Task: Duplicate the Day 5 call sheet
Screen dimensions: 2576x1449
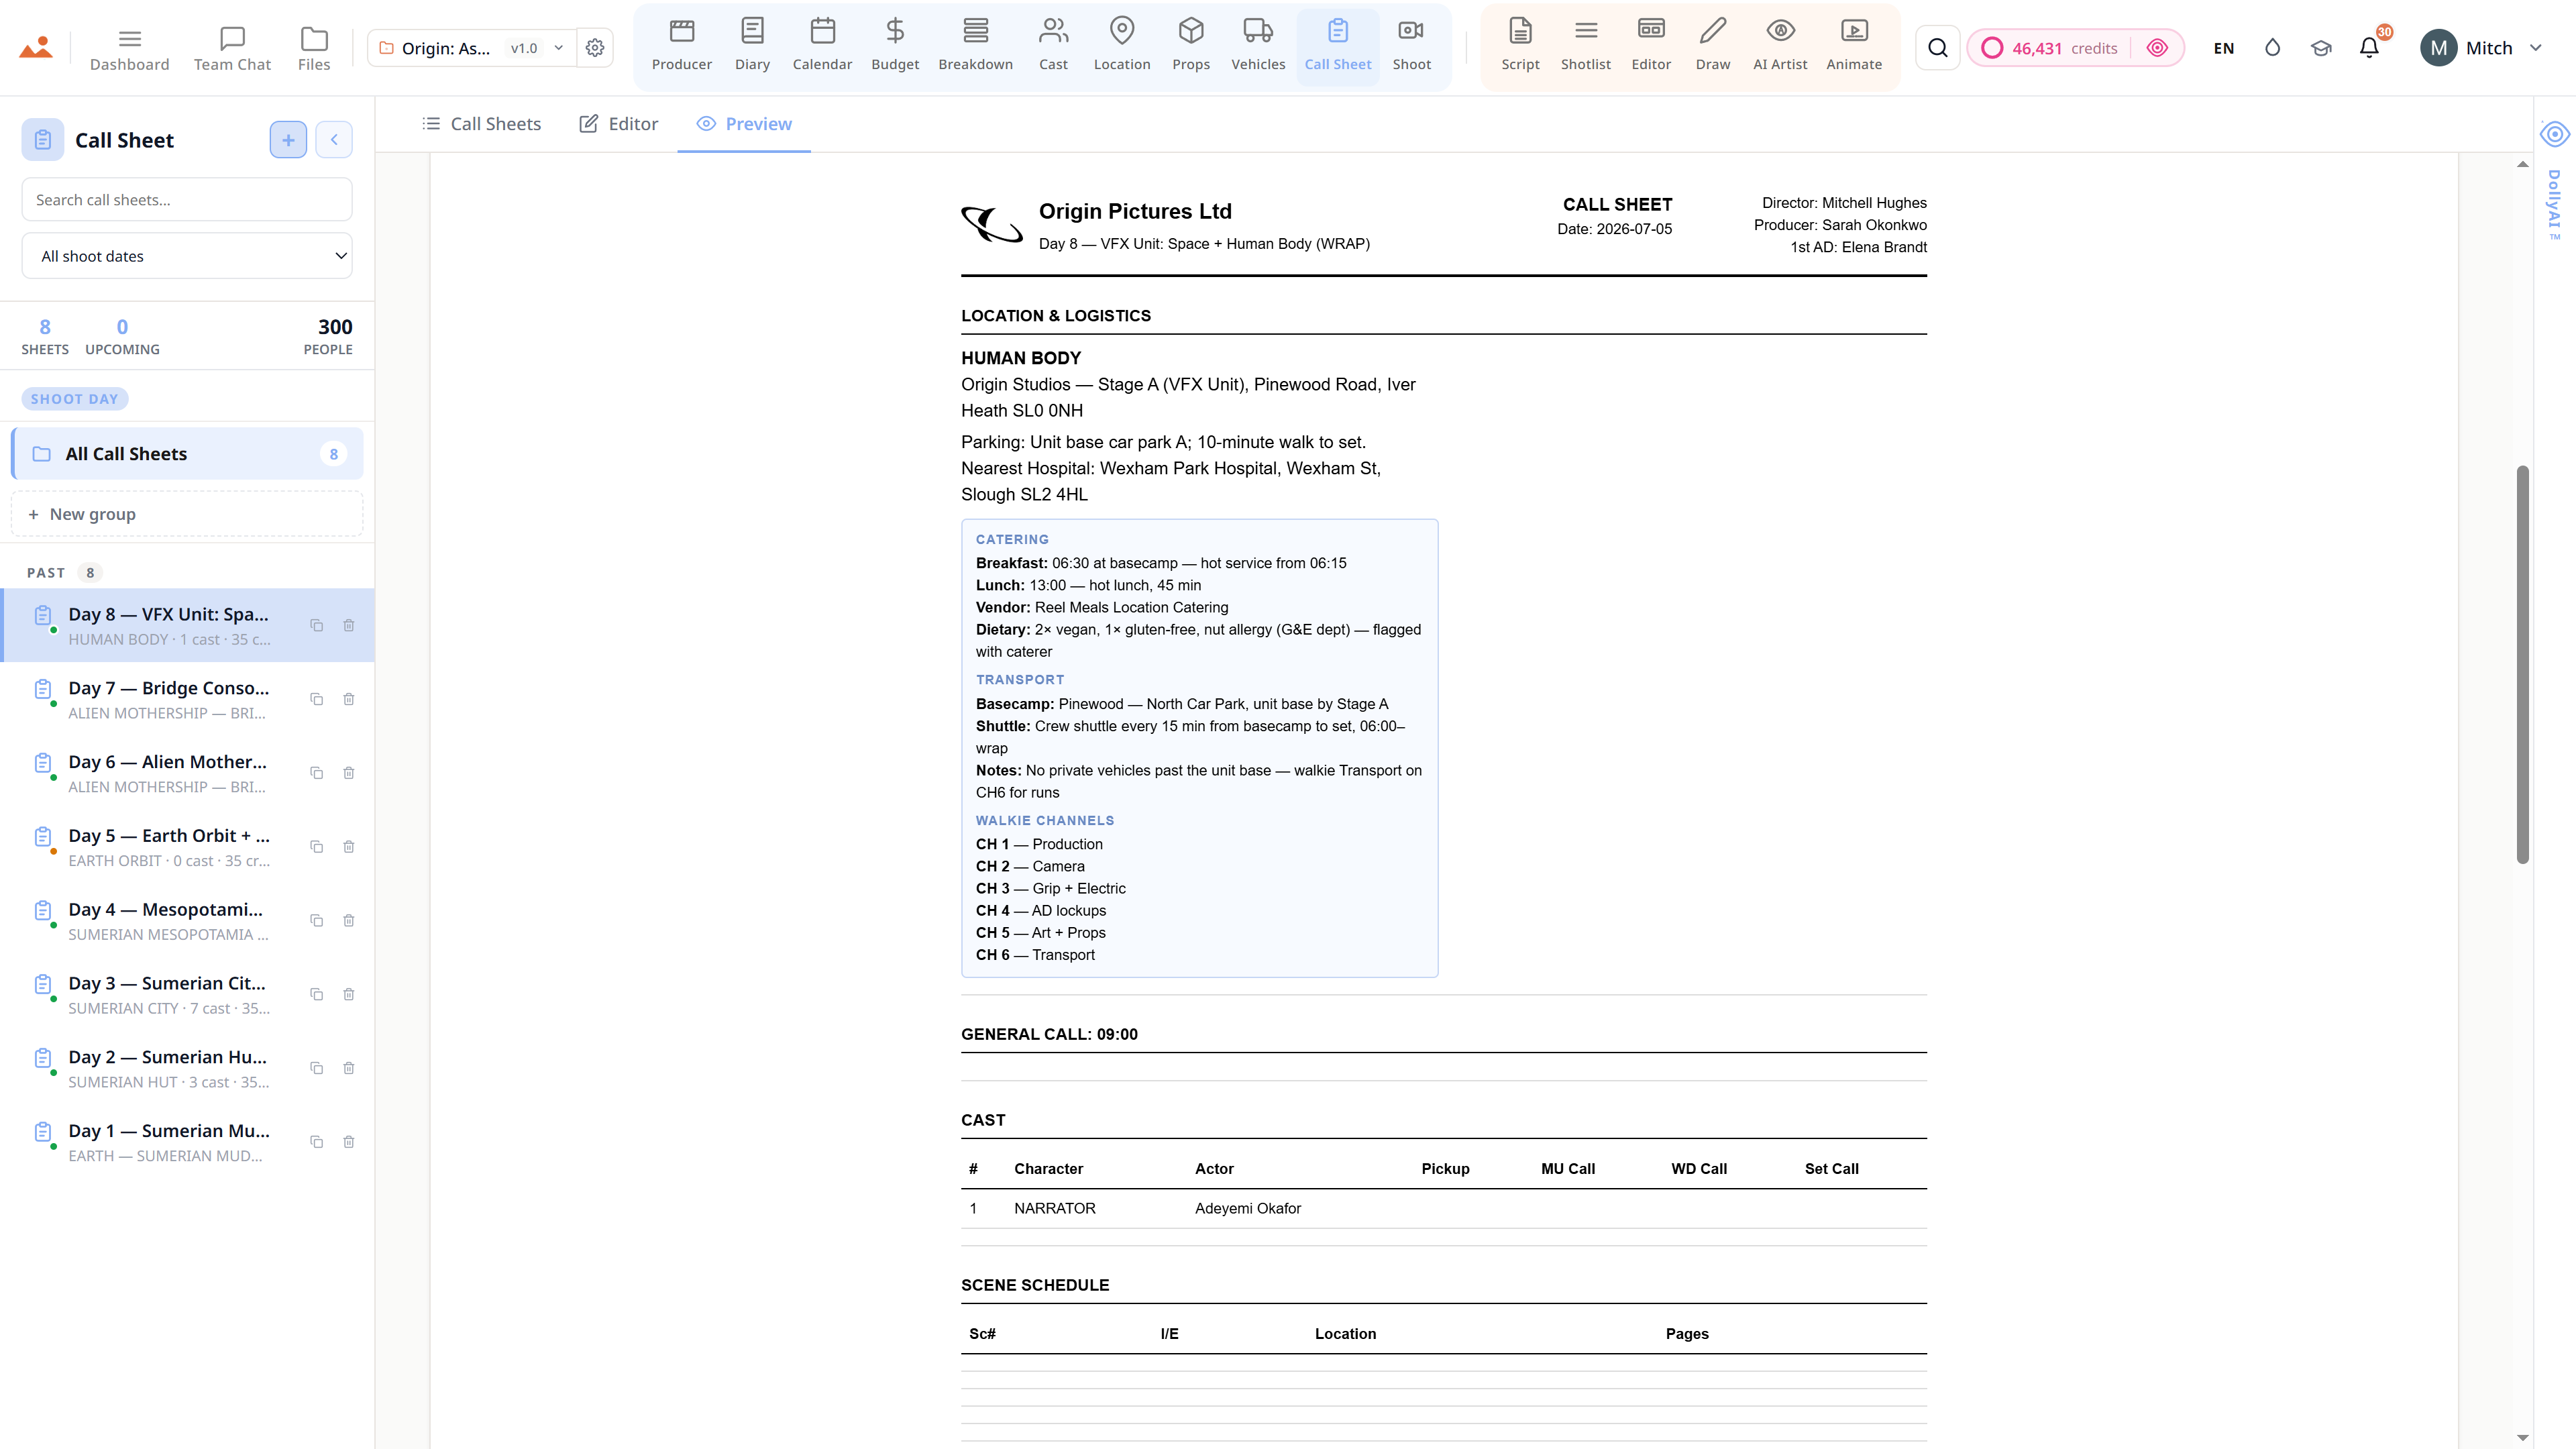Action: pos(316,847)
